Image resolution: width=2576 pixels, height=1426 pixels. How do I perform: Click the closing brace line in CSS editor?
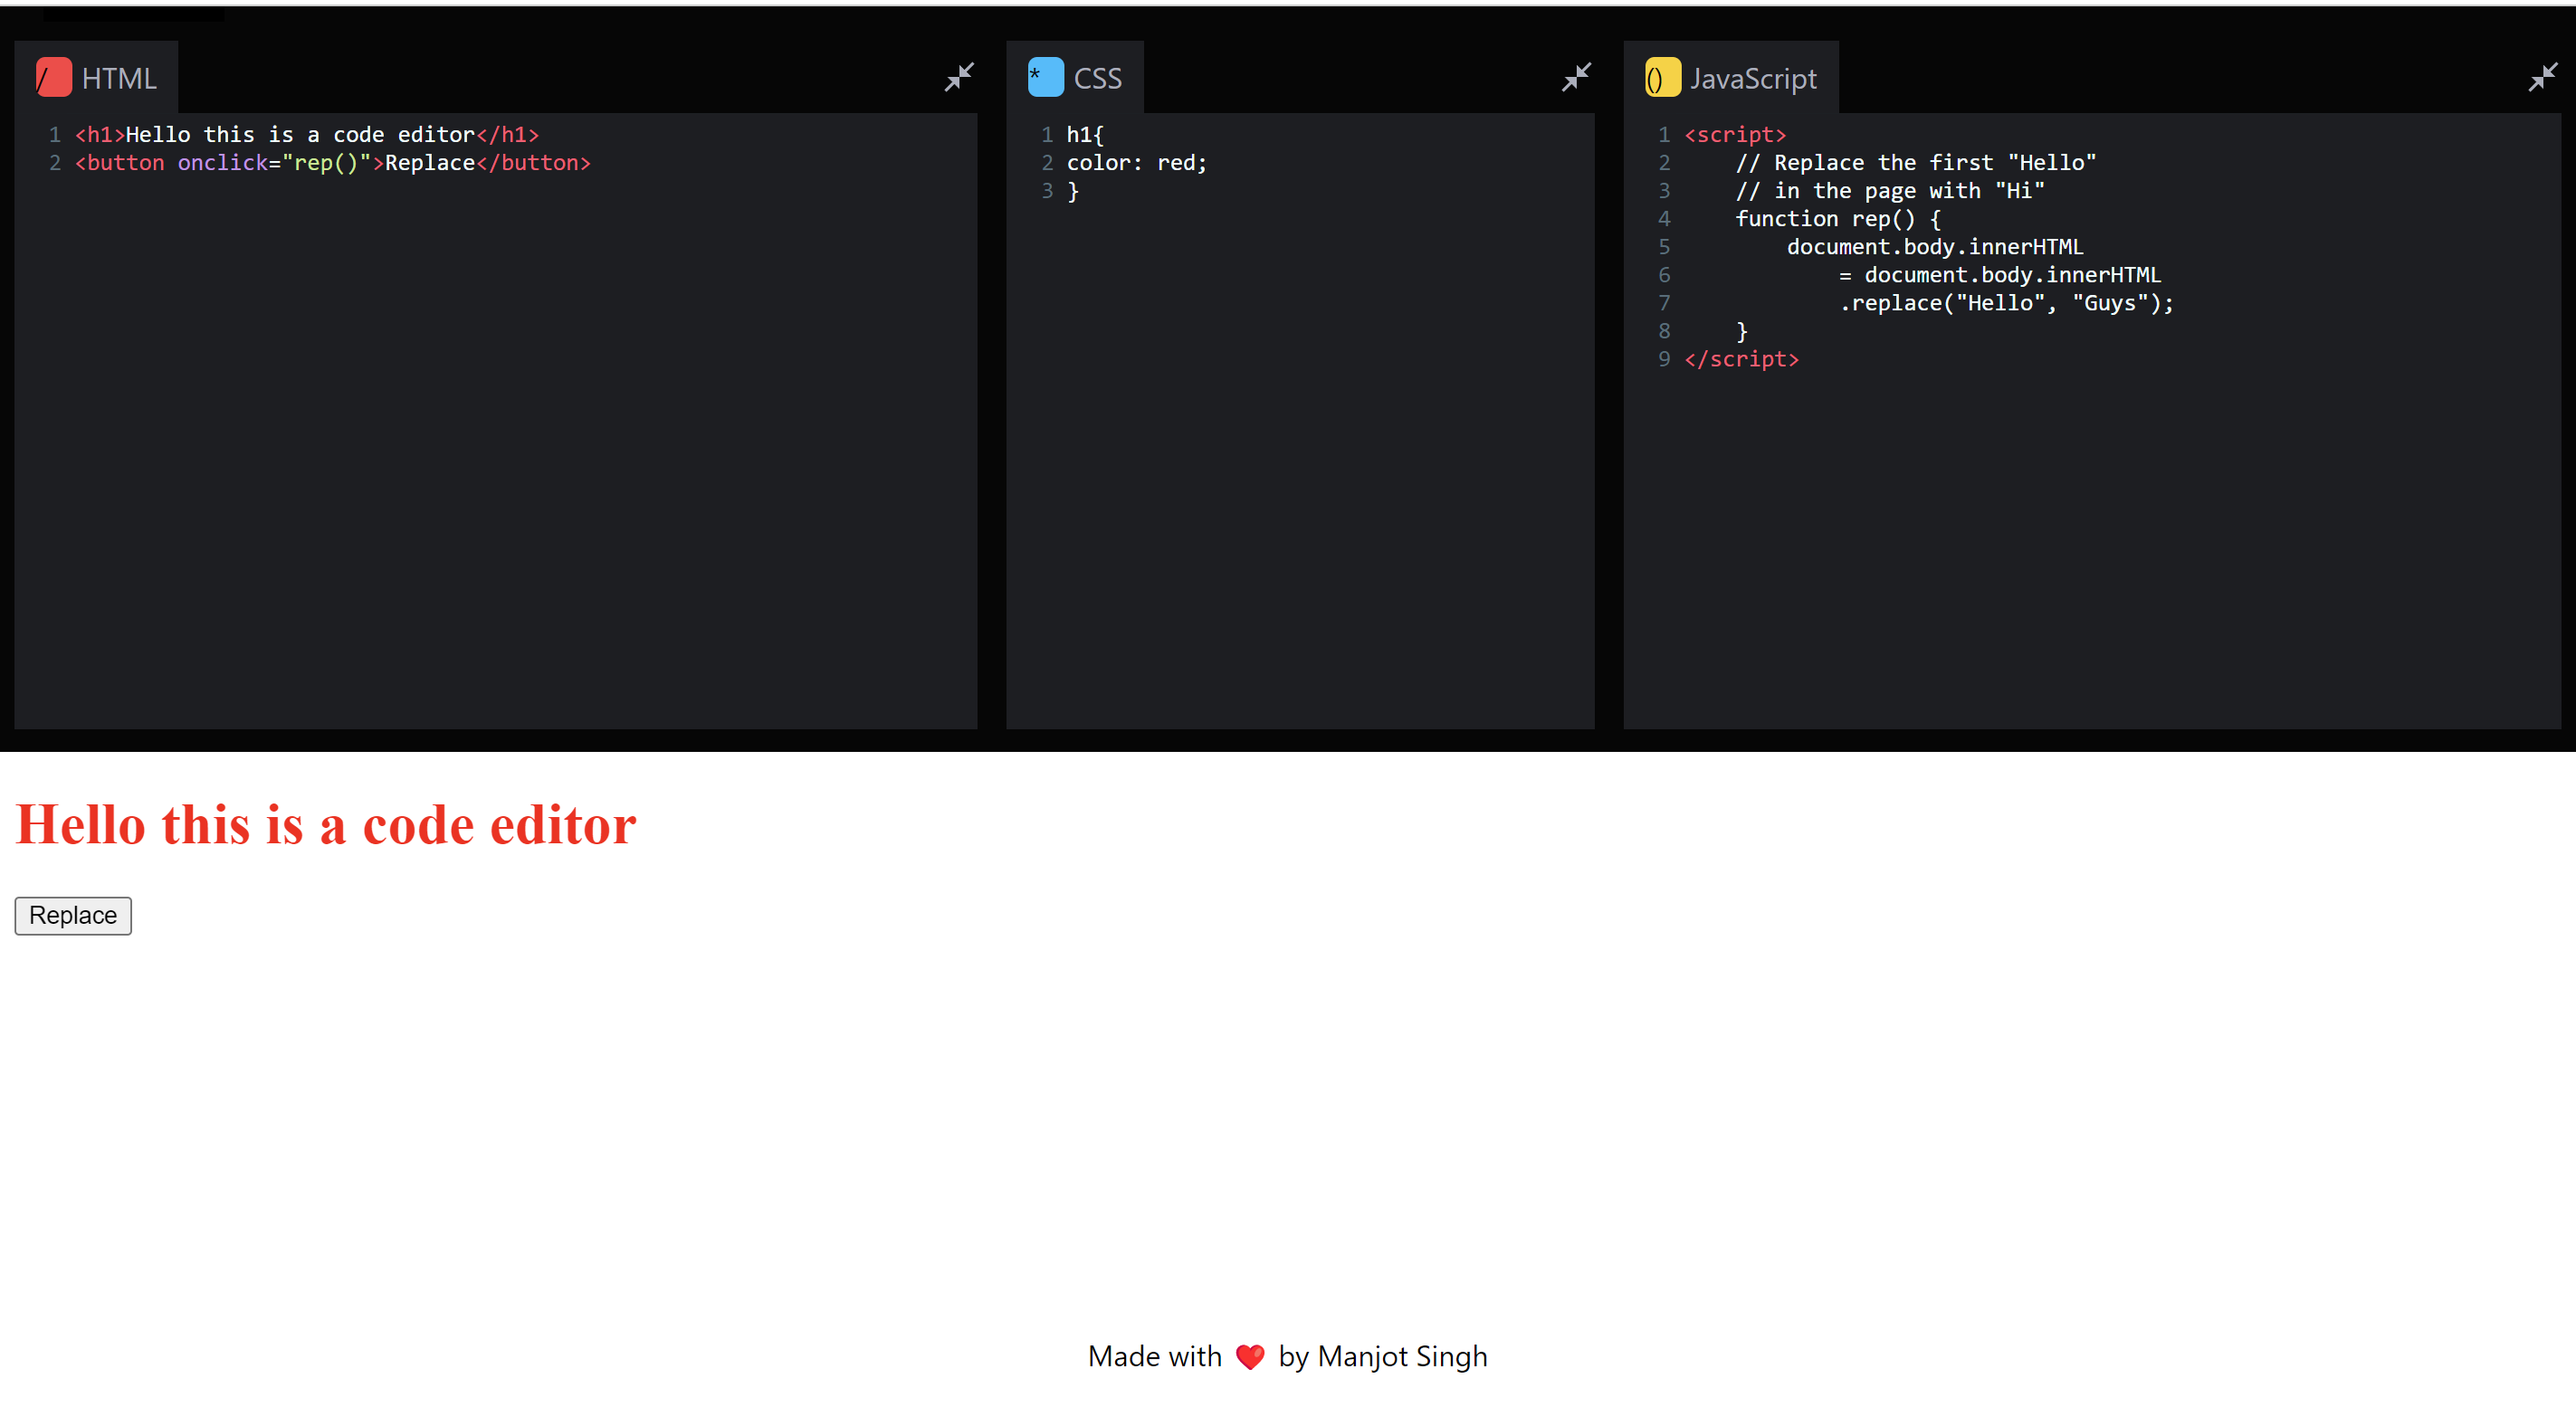point(1073,190)
